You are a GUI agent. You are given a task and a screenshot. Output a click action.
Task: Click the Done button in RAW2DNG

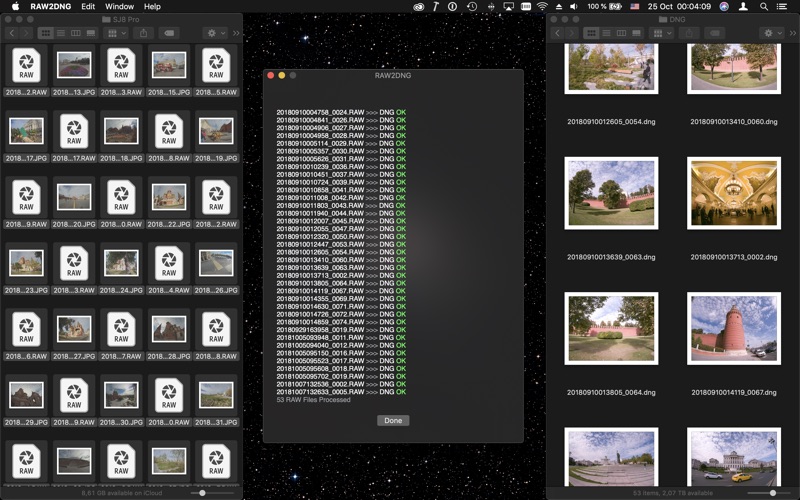pos(393,420)
